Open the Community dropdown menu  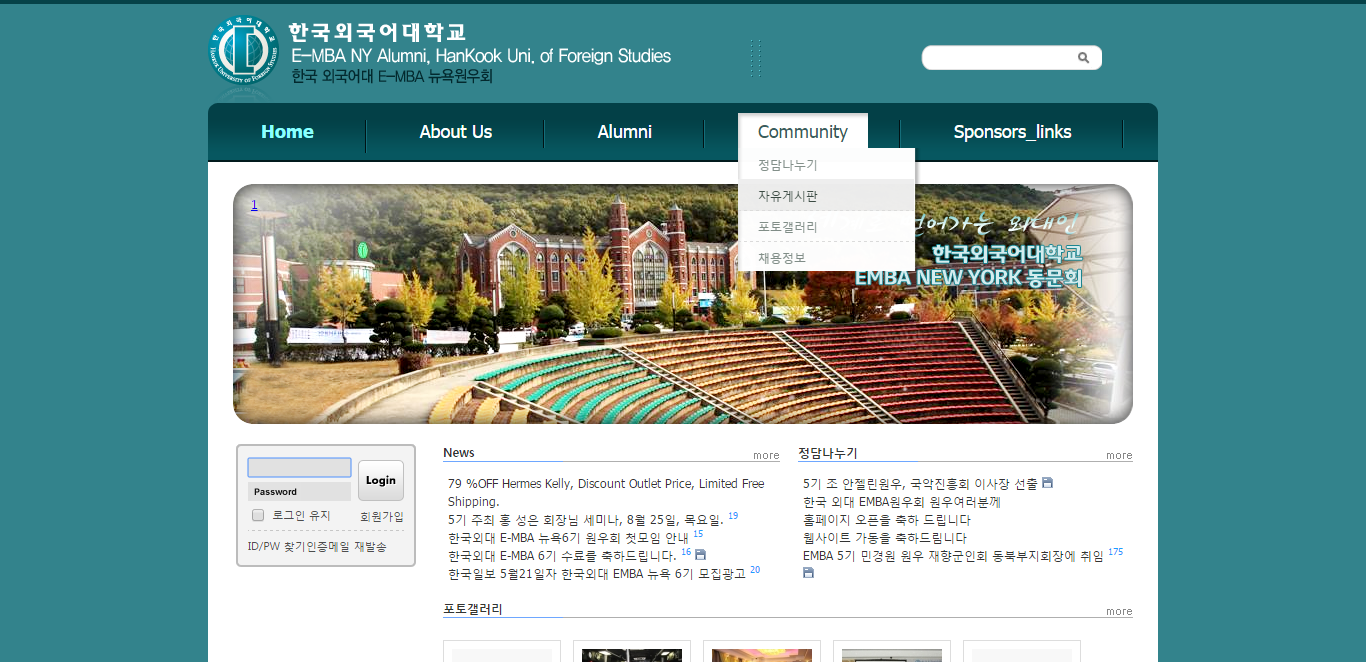(802, 132)
